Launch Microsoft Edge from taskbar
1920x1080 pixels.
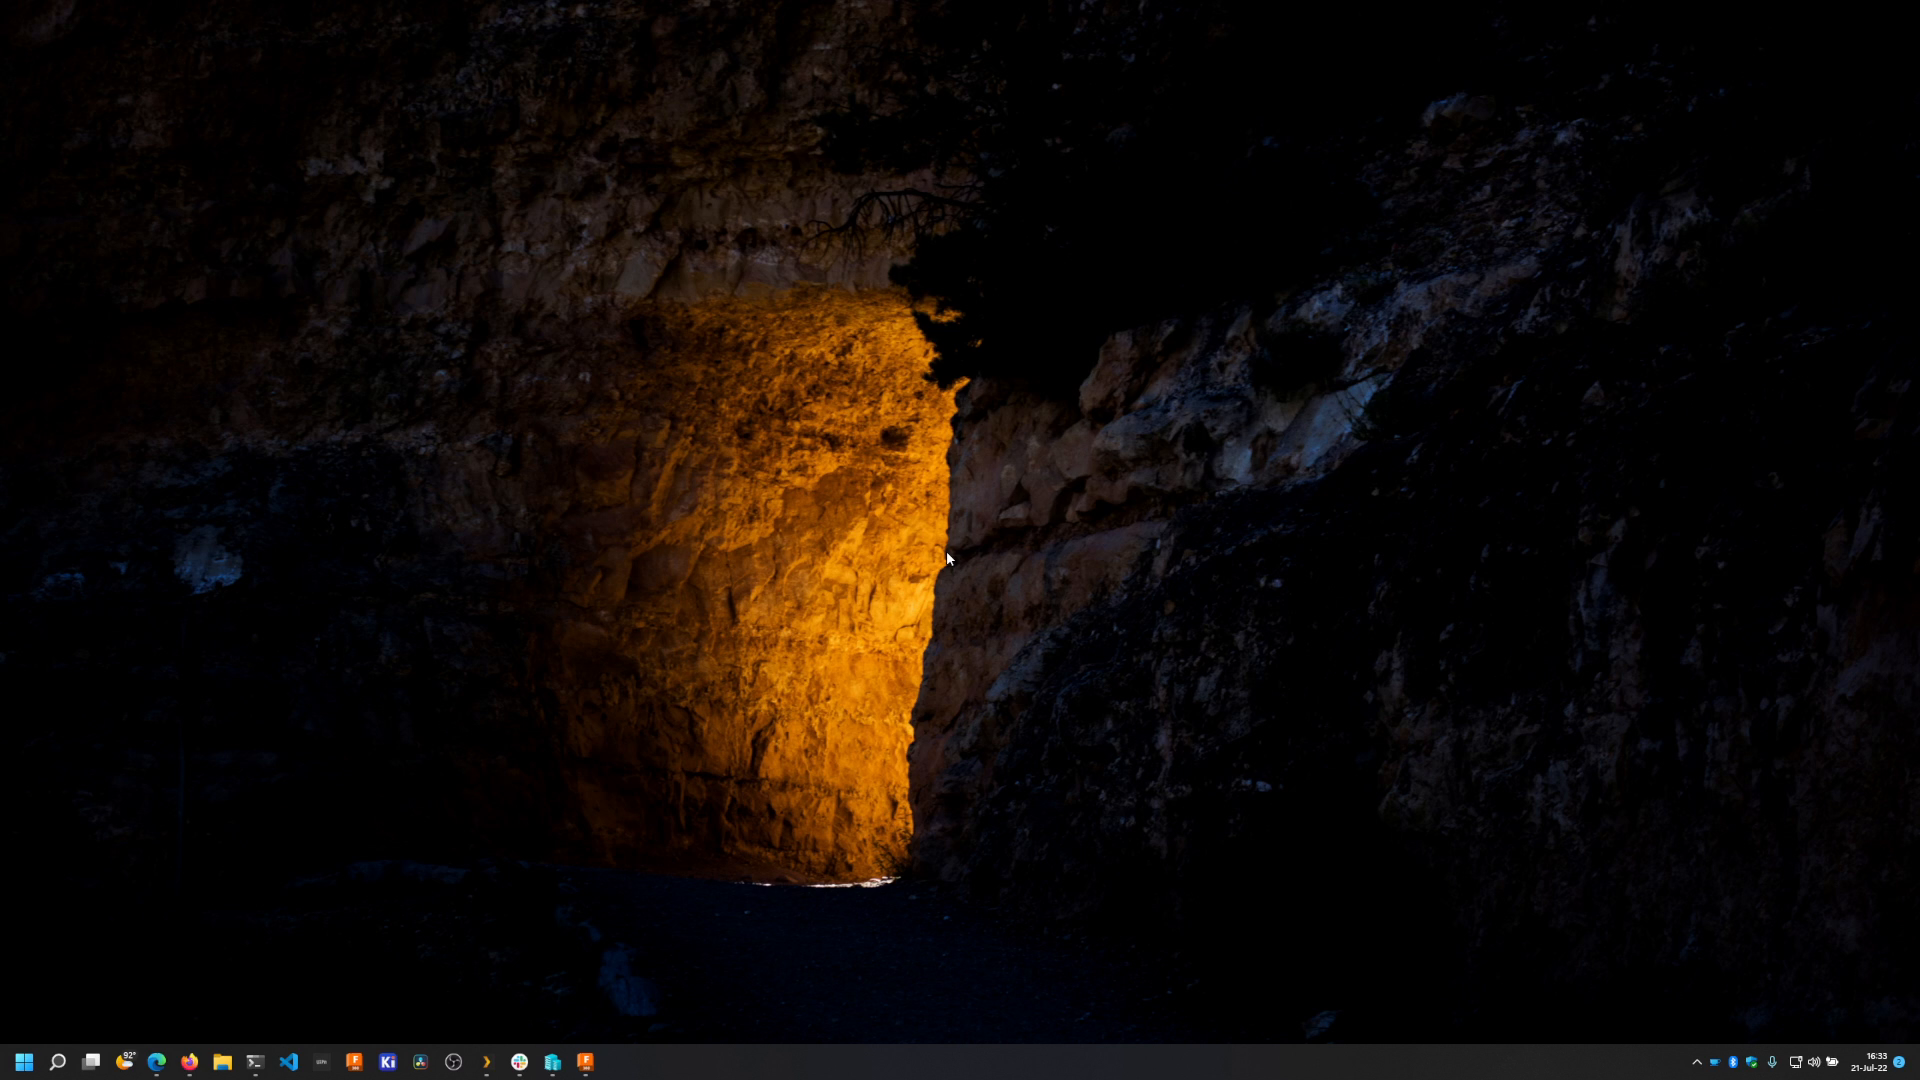tap(157, 1062)
